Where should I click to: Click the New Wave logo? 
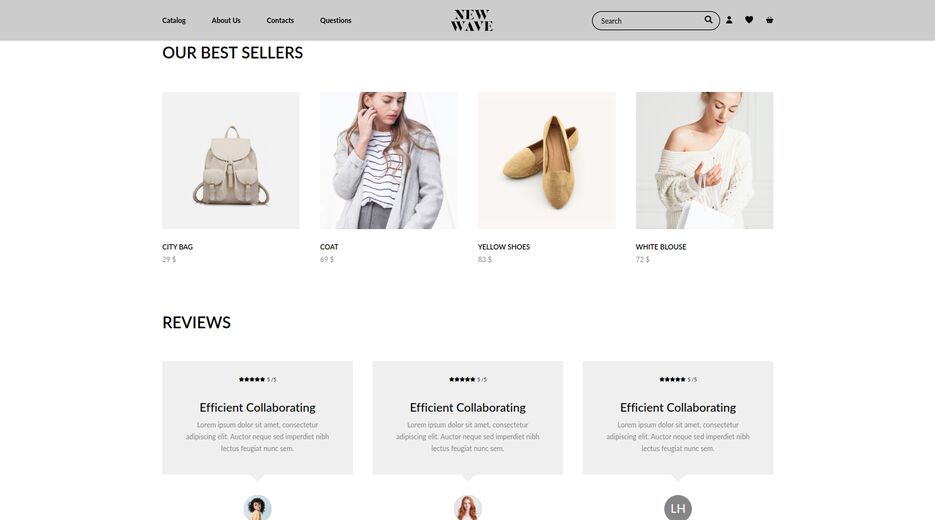pyautogui.click(x=472, y=20)
